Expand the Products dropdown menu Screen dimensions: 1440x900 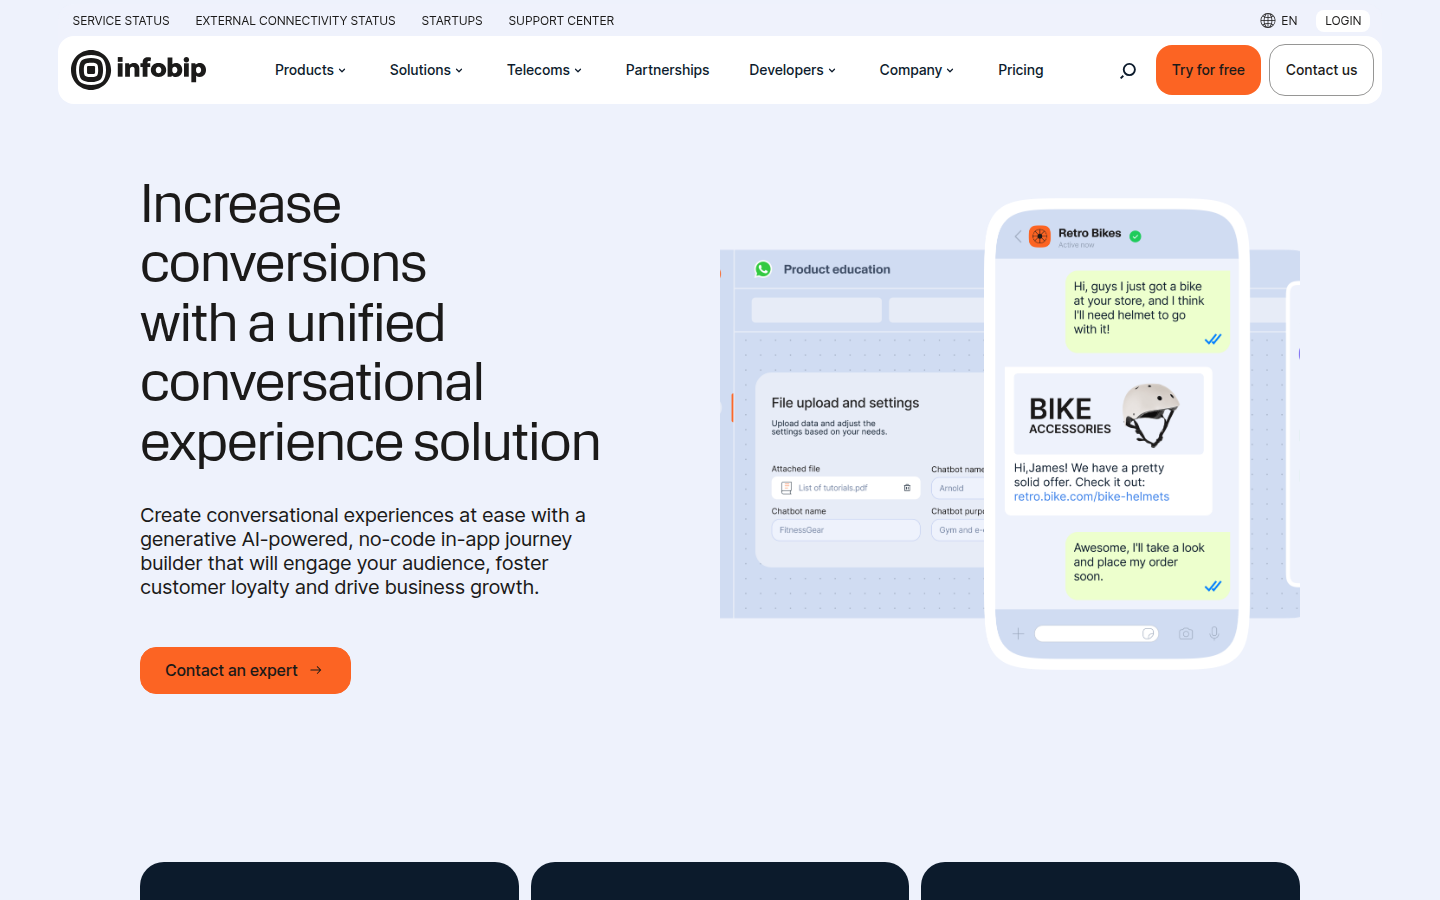pos(310,70)
